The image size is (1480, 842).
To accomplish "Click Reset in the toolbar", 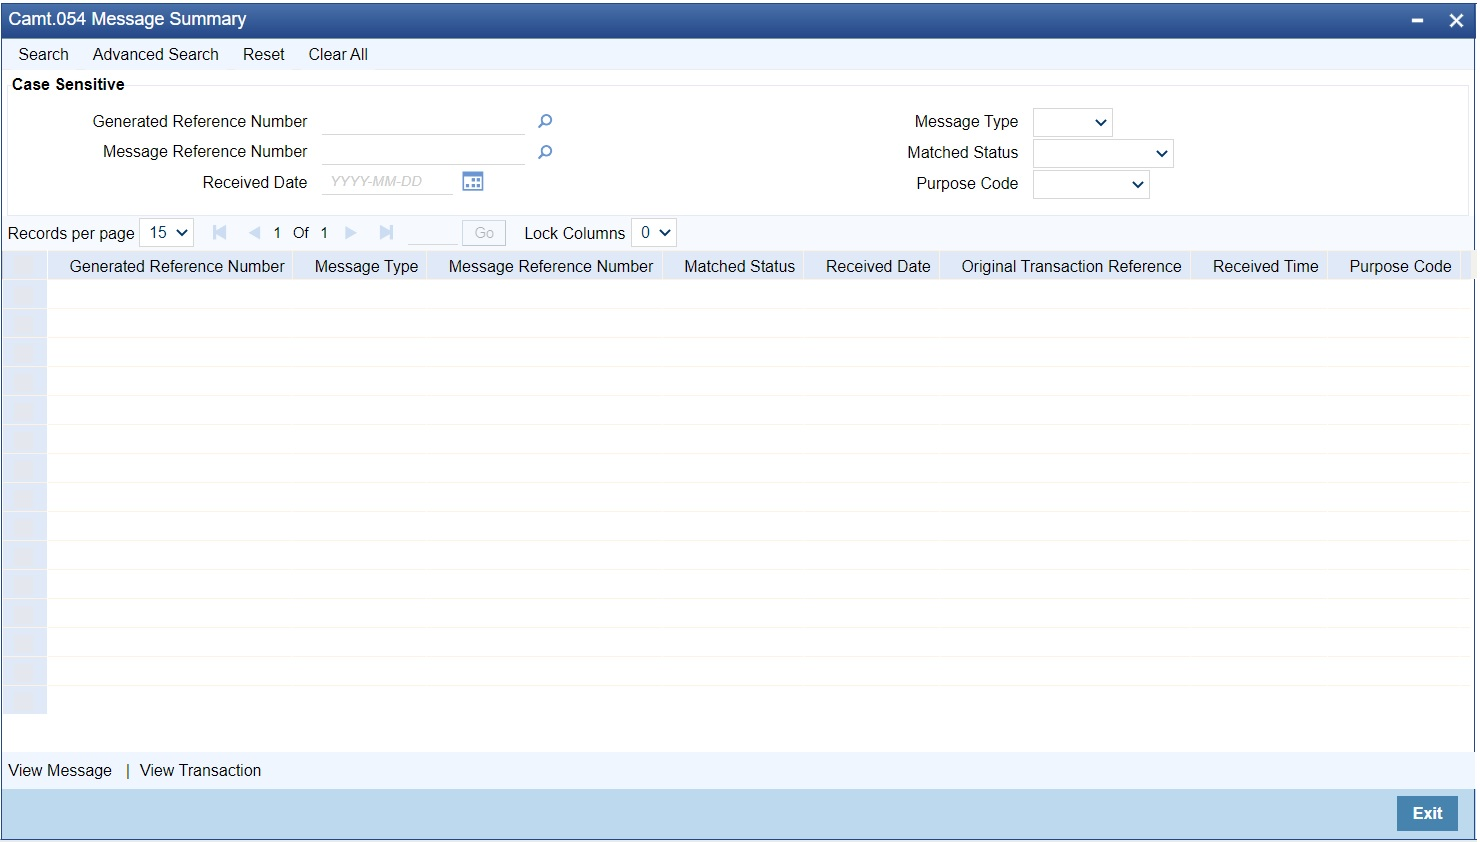I will tap(264, 55).
